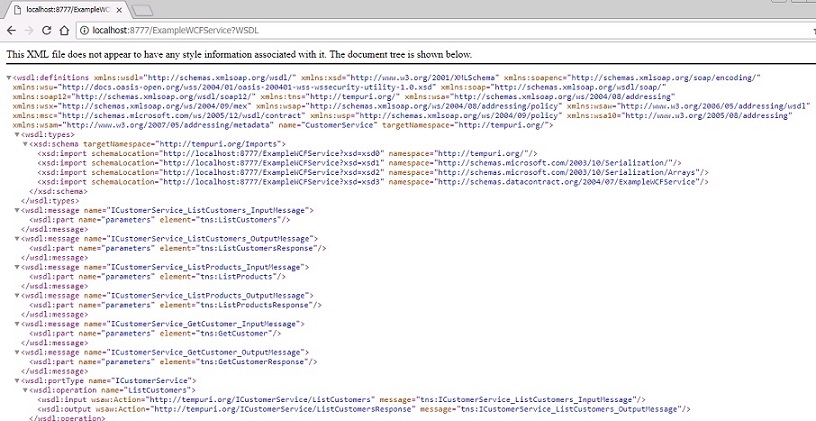The image size is (816, 421).
Task: Click the wsdl:part element tns:ListProducts line
Action: 157,276
